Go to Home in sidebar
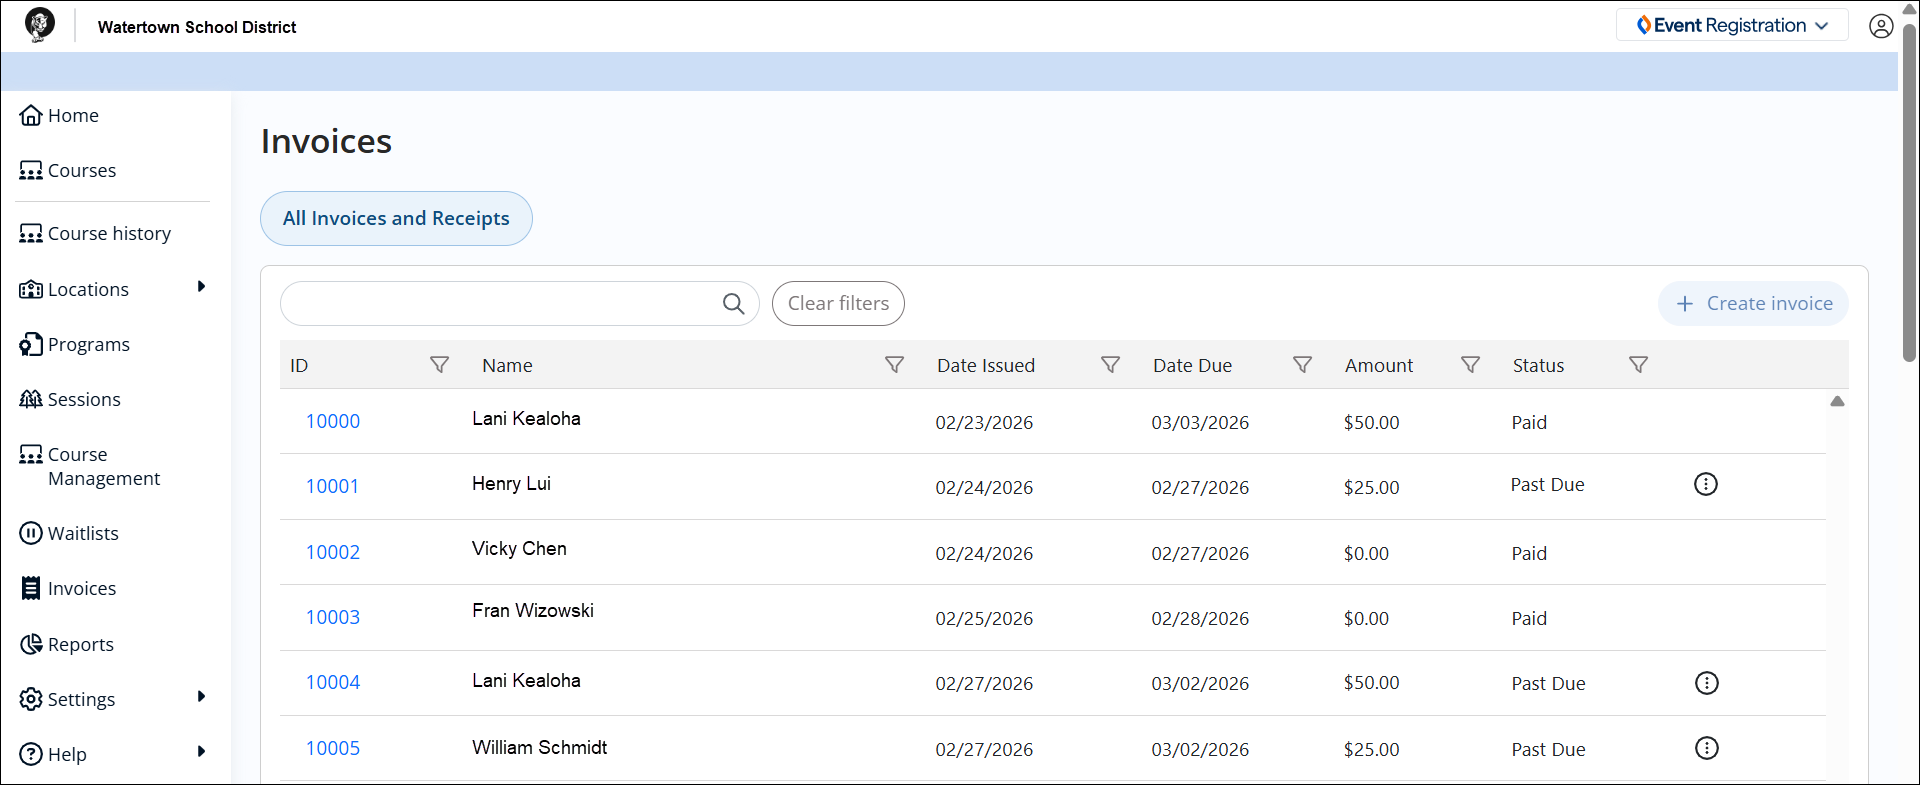Image resolution: width=1920 pixels, height=785 pixels. 59,116
